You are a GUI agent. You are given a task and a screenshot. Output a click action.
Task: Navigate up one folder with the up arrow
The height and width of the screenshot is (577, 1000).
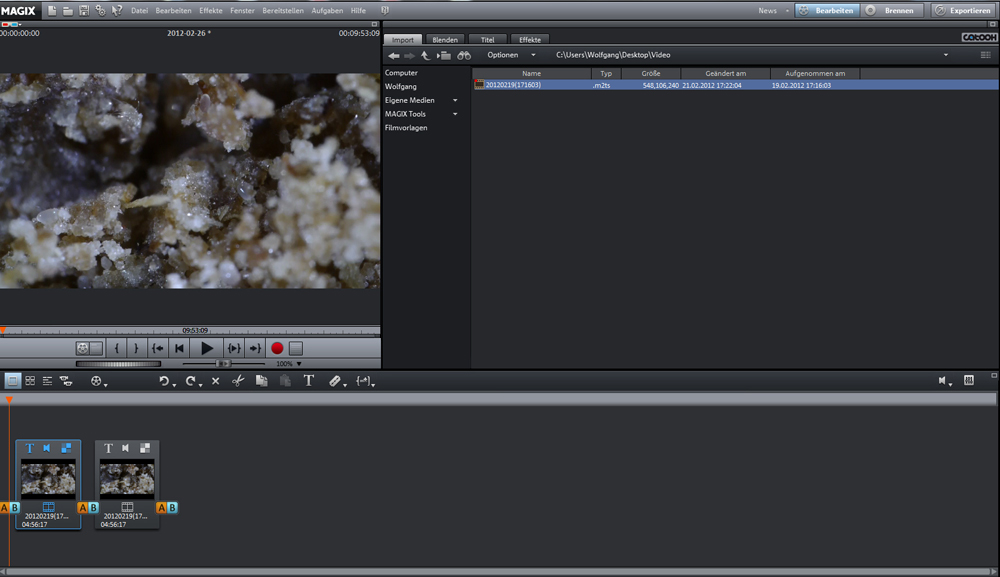click(425, 55)
